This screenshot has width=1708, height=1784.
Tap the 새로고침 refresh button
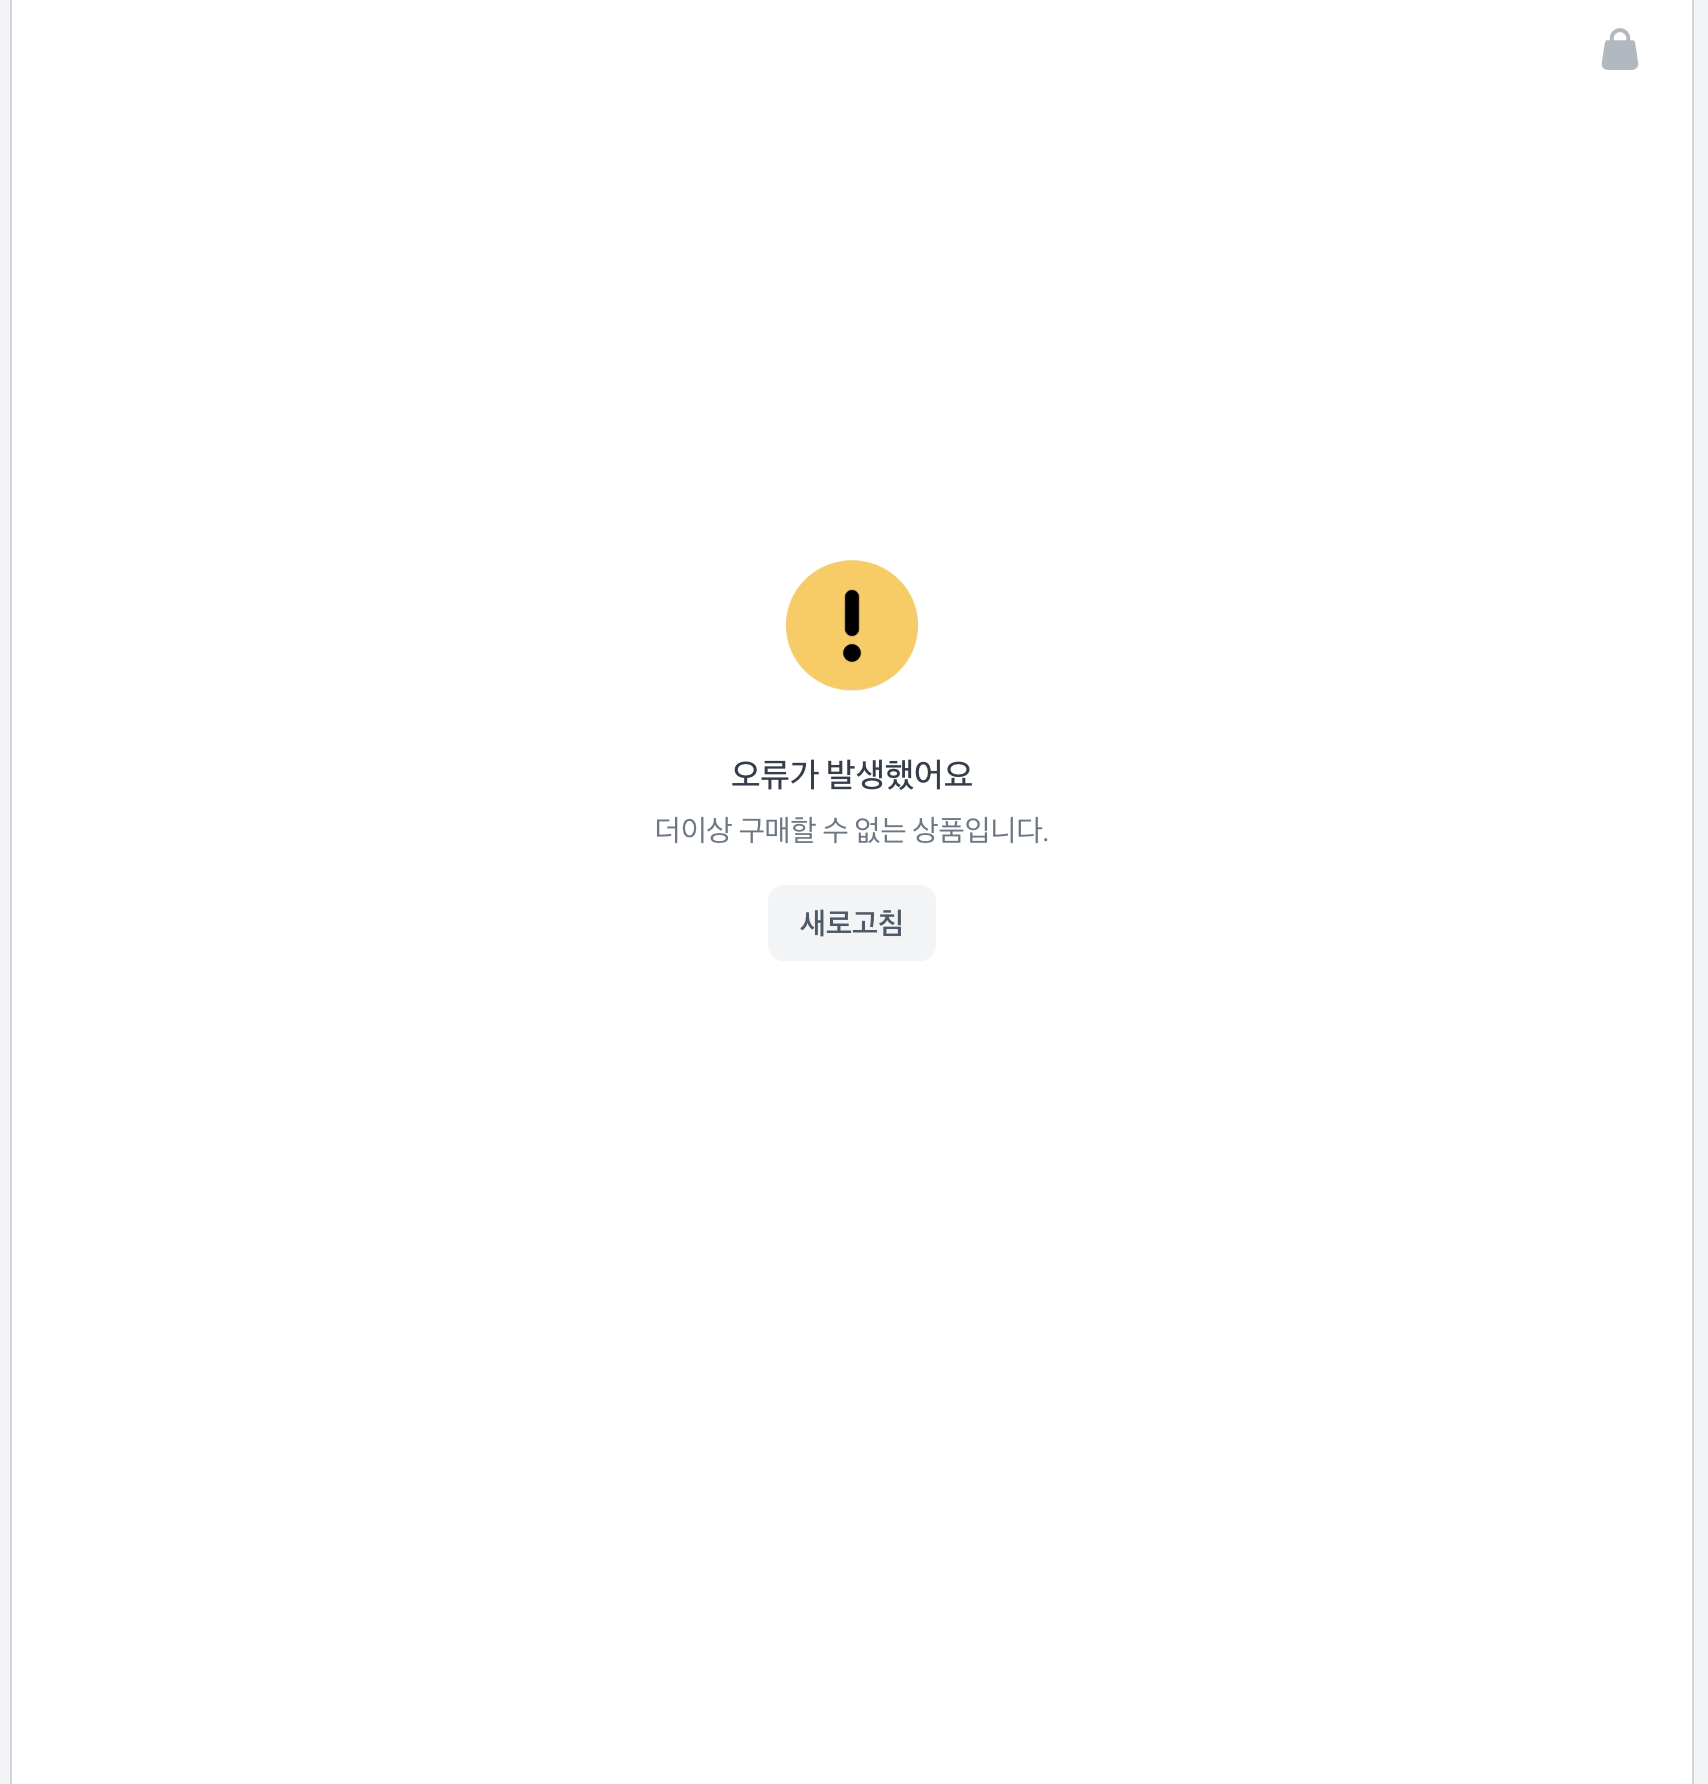point(852,922)
